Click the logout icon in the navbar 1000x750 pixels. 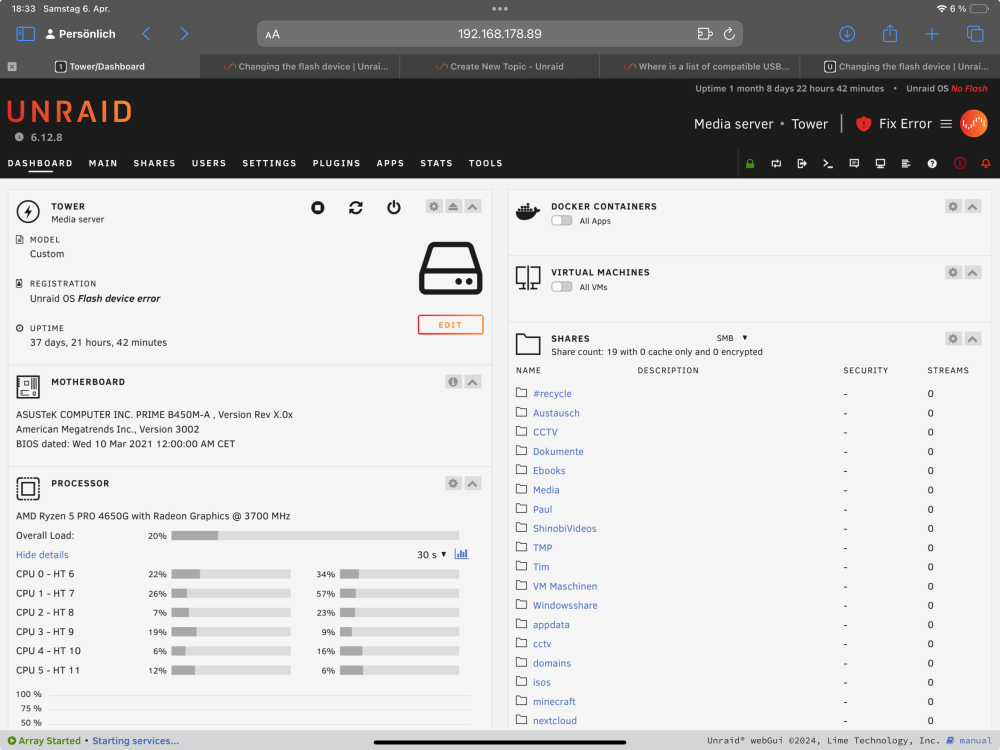(802, 164)
